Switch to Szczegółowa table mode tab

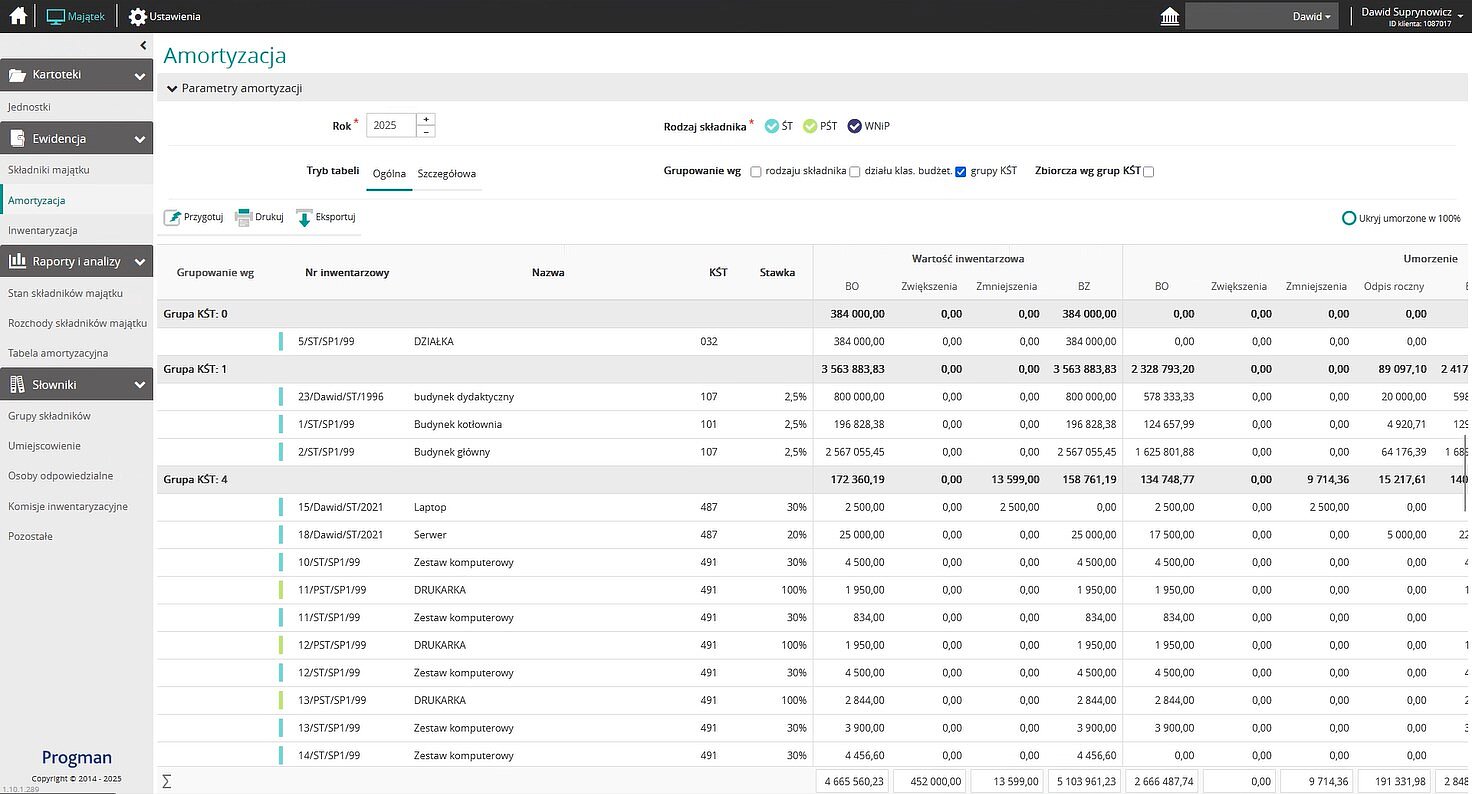pyautogui.click(x=446, y=173)
